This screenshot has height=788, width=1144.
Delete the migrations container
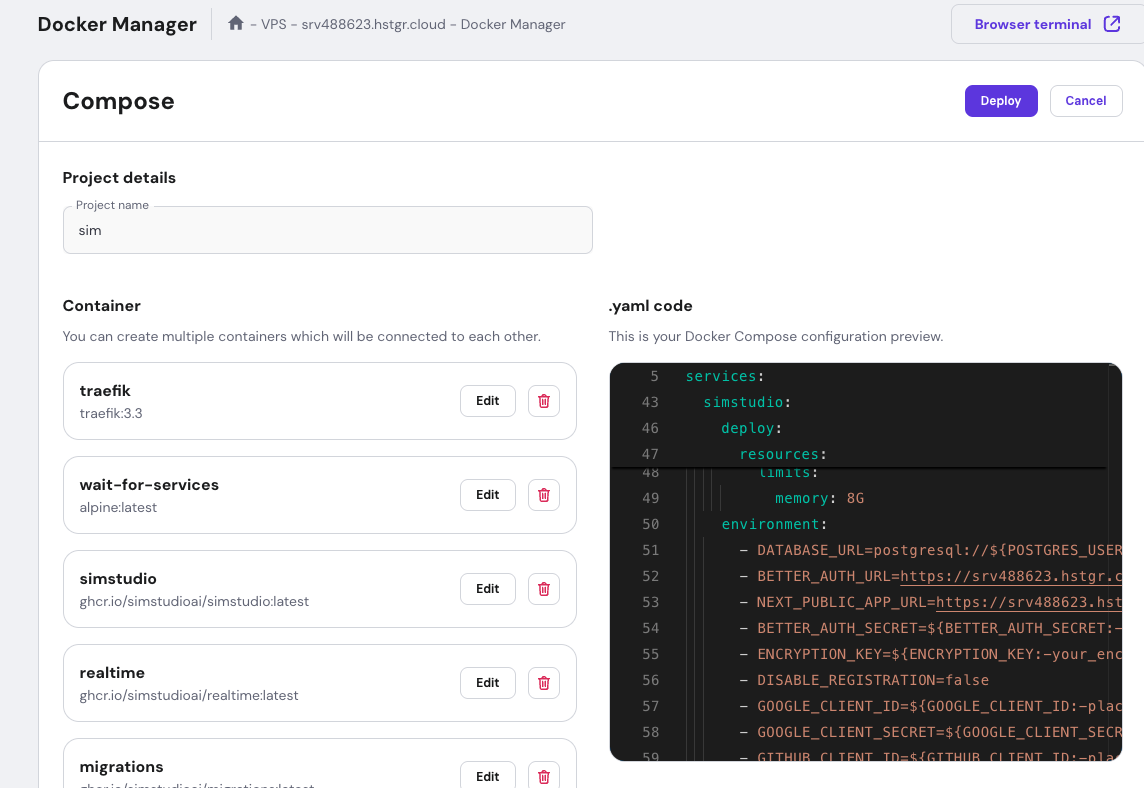544,776
